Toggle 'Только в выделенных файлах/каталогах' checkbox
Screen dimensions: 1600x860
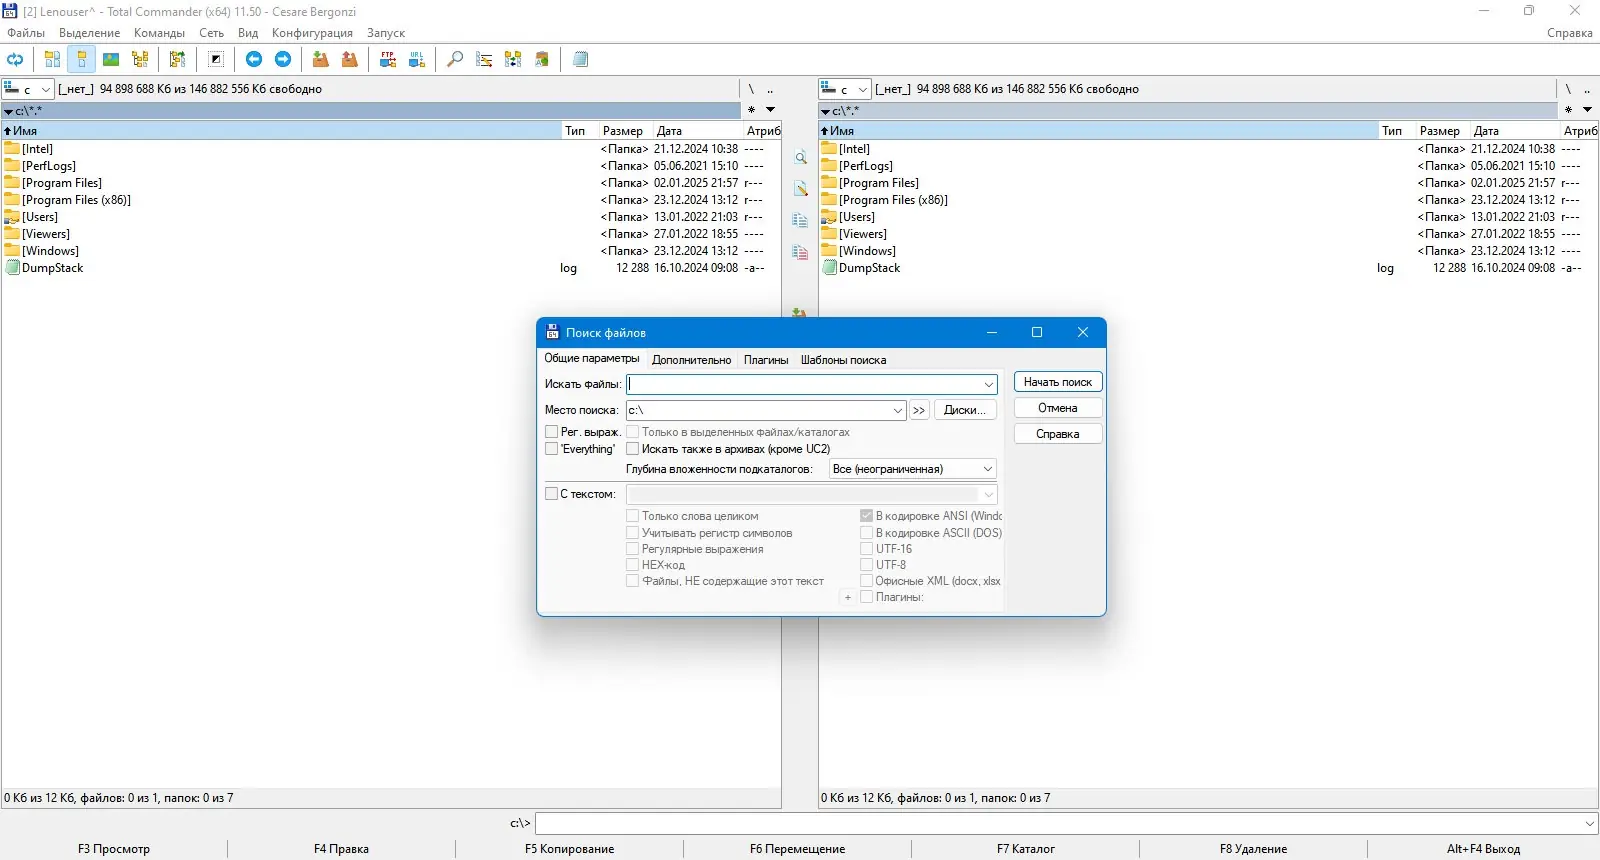(x=632, y=432)
